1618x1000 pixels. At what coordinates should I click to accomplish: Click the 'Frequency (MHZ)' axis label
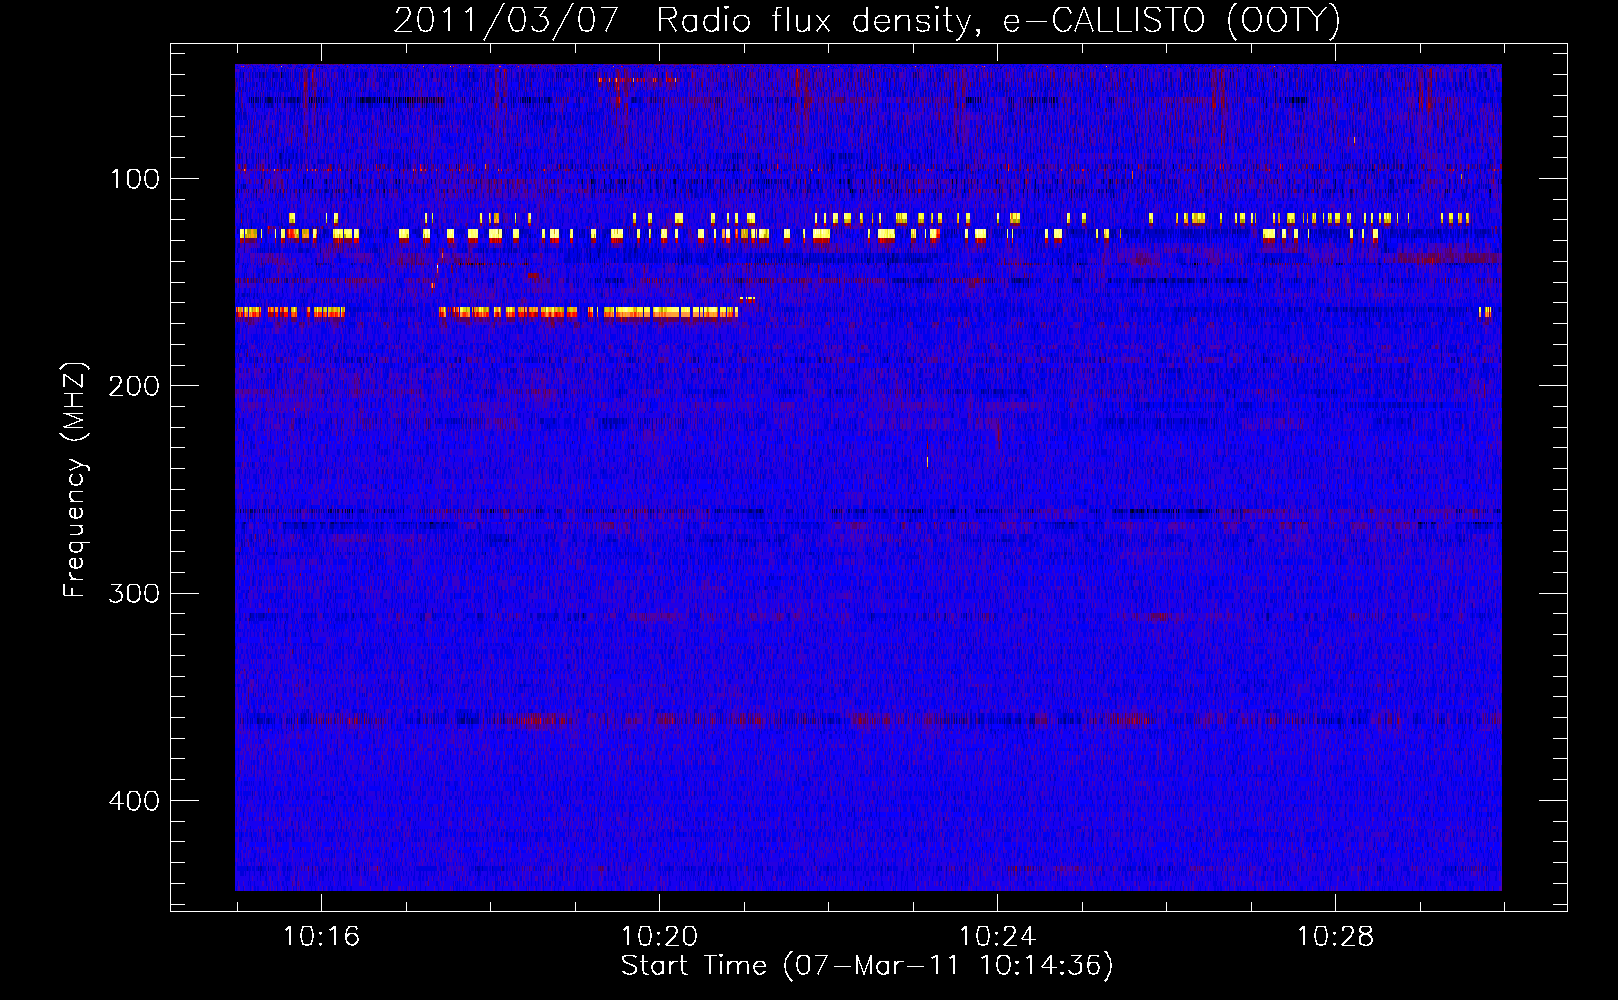(75, 480)
